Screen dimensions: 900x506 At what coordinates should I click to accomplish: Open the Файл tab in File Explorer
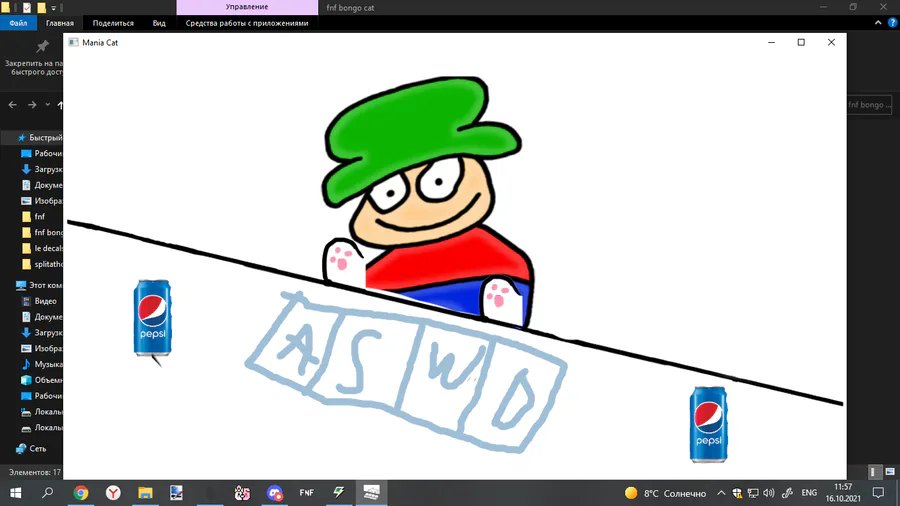[x=18, y=23]
